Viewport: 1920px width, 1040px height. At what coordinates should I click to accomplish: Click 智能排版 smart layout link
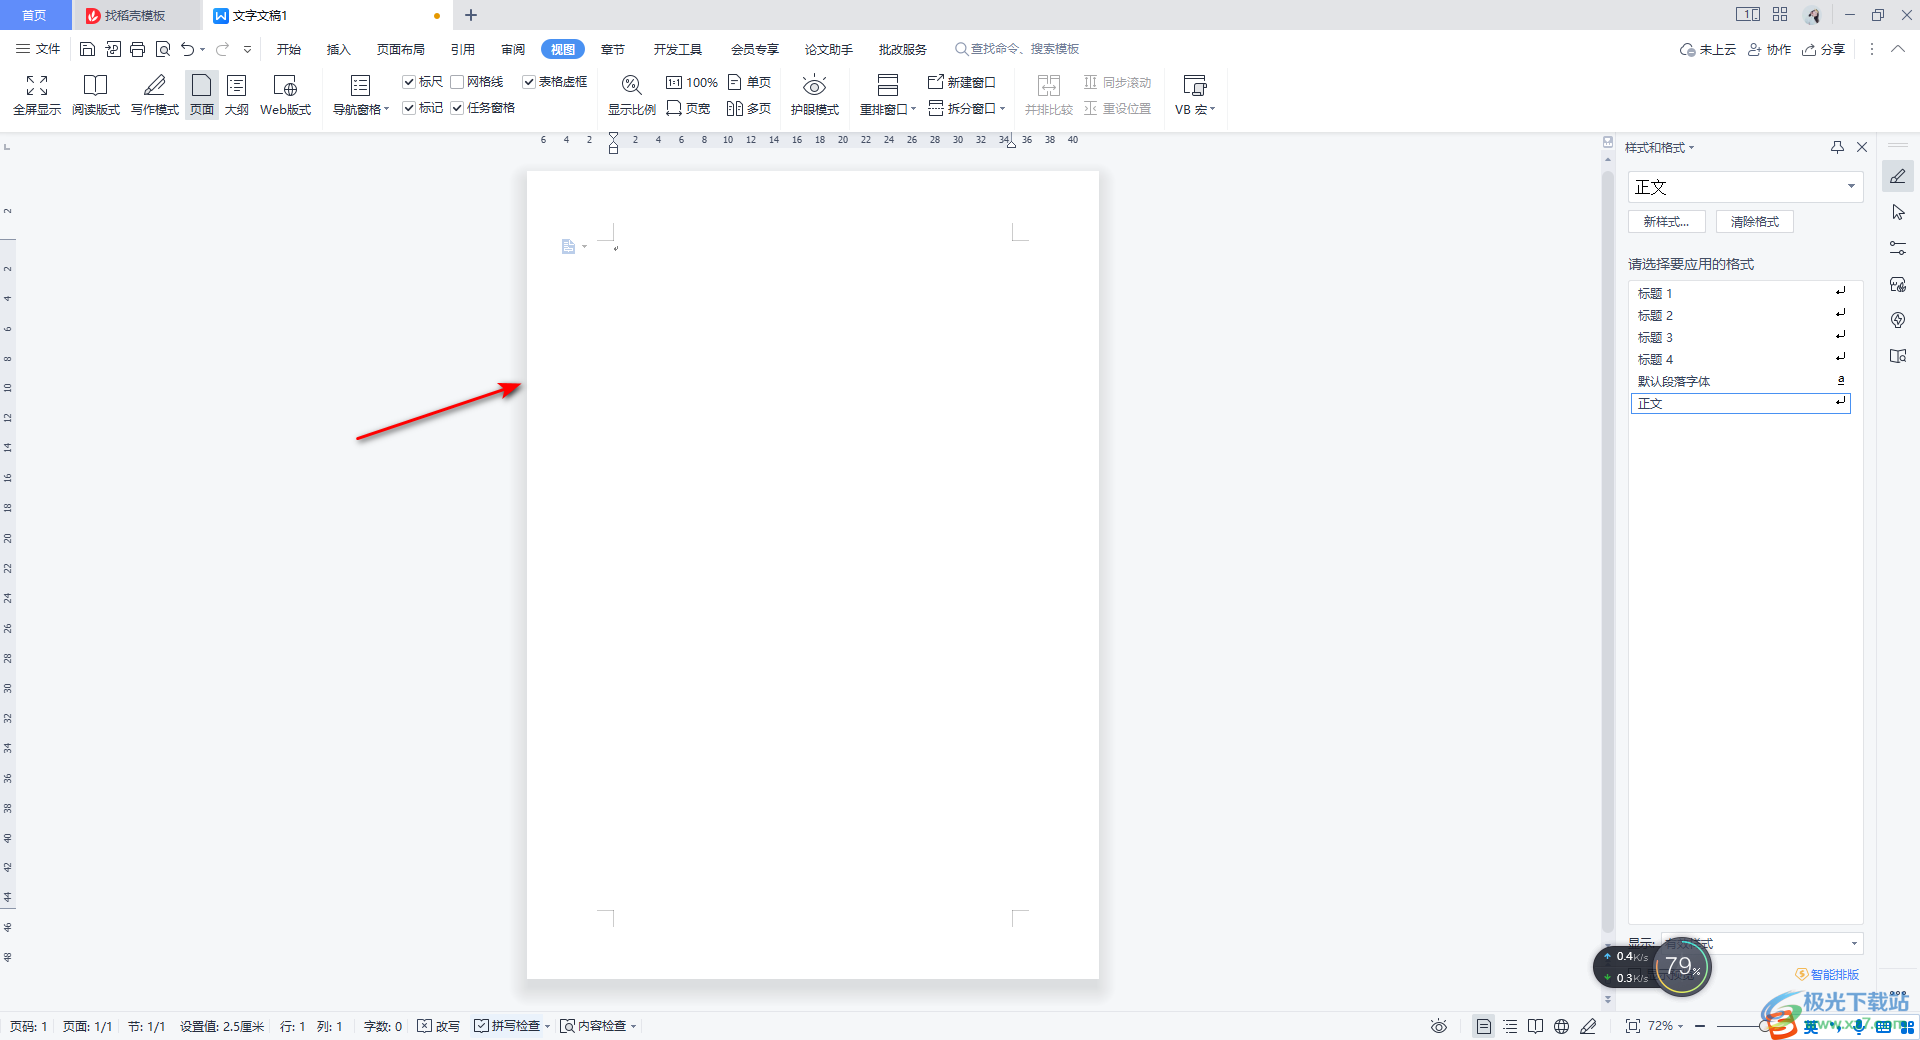[x=1828, y=974]
